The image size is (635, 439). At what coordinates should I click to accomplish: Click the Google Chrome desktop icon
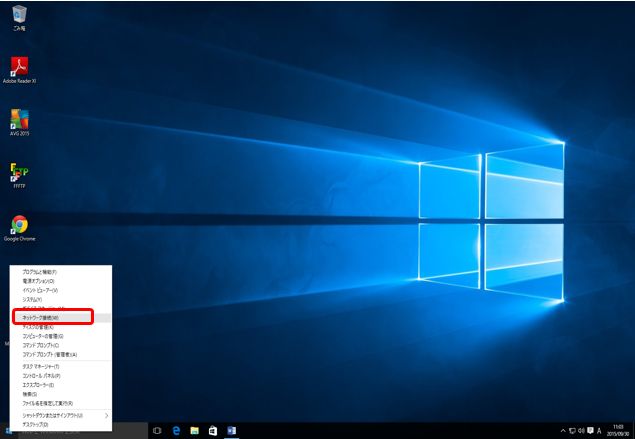(19, 224)
